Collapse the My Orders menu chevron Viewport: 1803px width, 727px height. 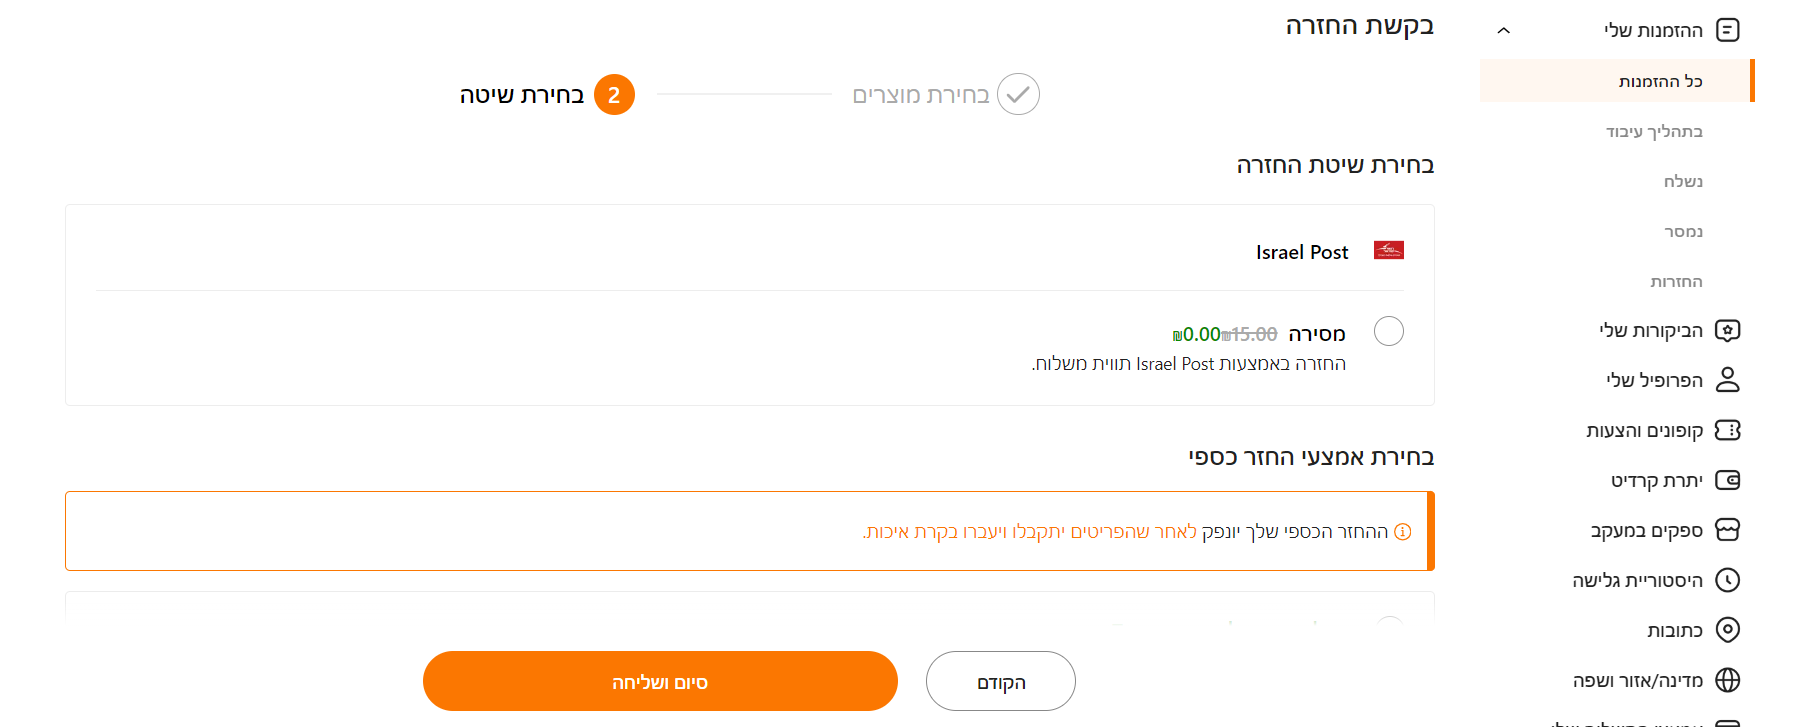(1503, 31)
